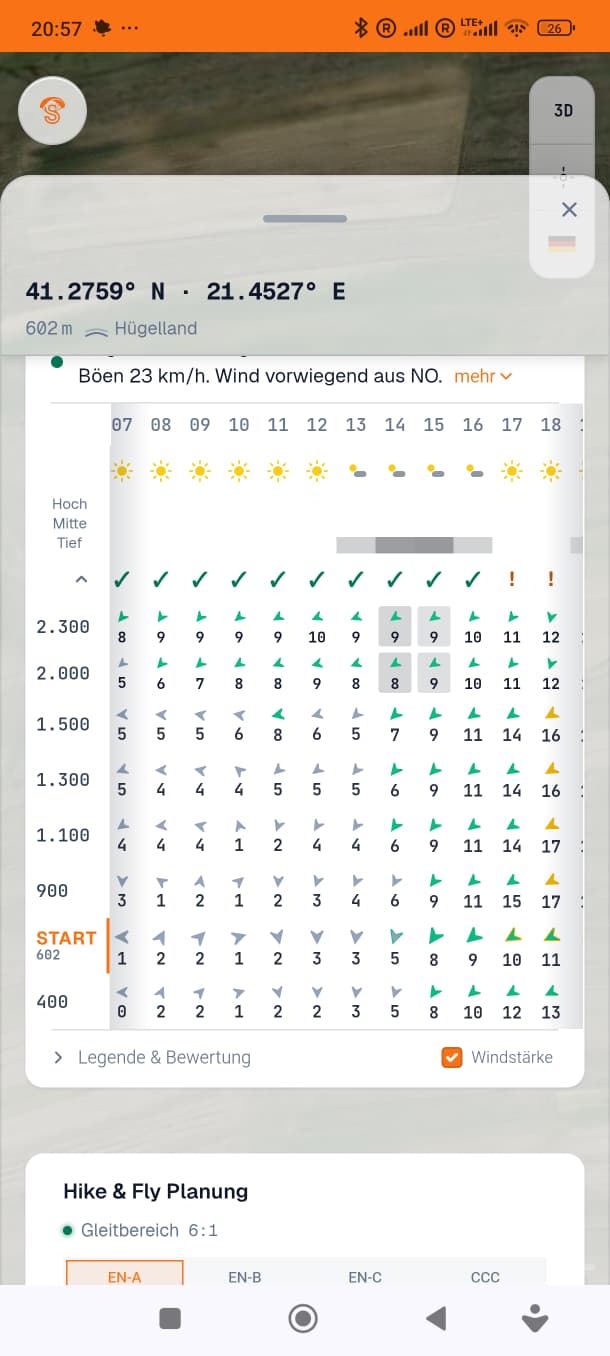The image size is (610, 1356).
Task: Select the highlighted 2.300 cell at hour 14
Action: pyautogui.click(x=395, y=626)
